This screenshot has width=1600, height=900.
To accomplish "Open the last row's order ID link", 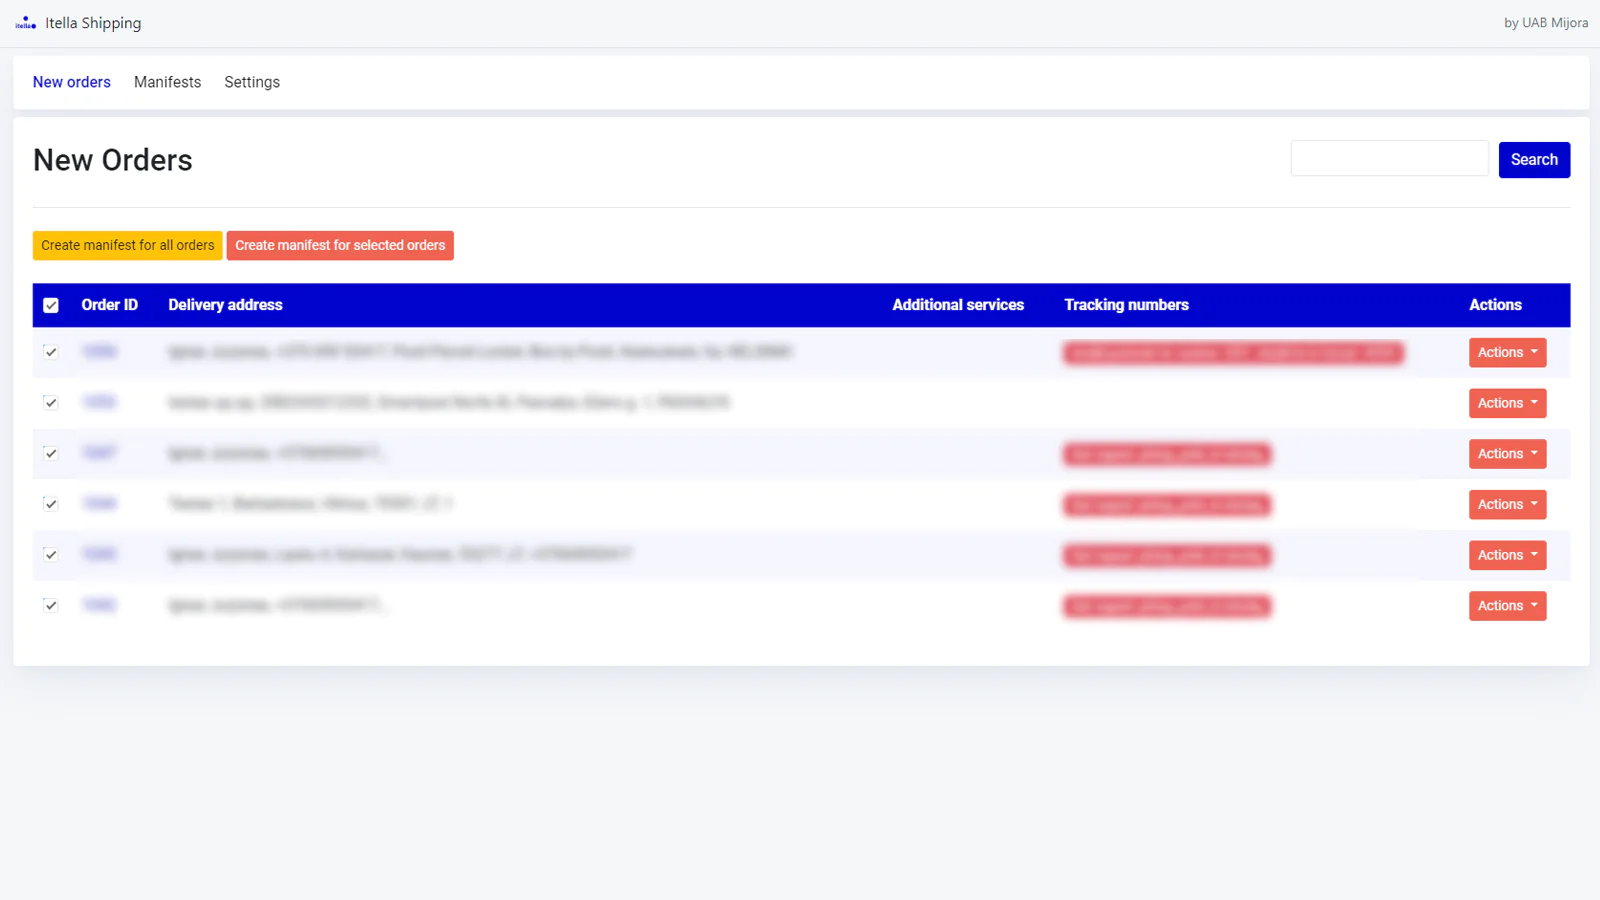I will [100, 605].
